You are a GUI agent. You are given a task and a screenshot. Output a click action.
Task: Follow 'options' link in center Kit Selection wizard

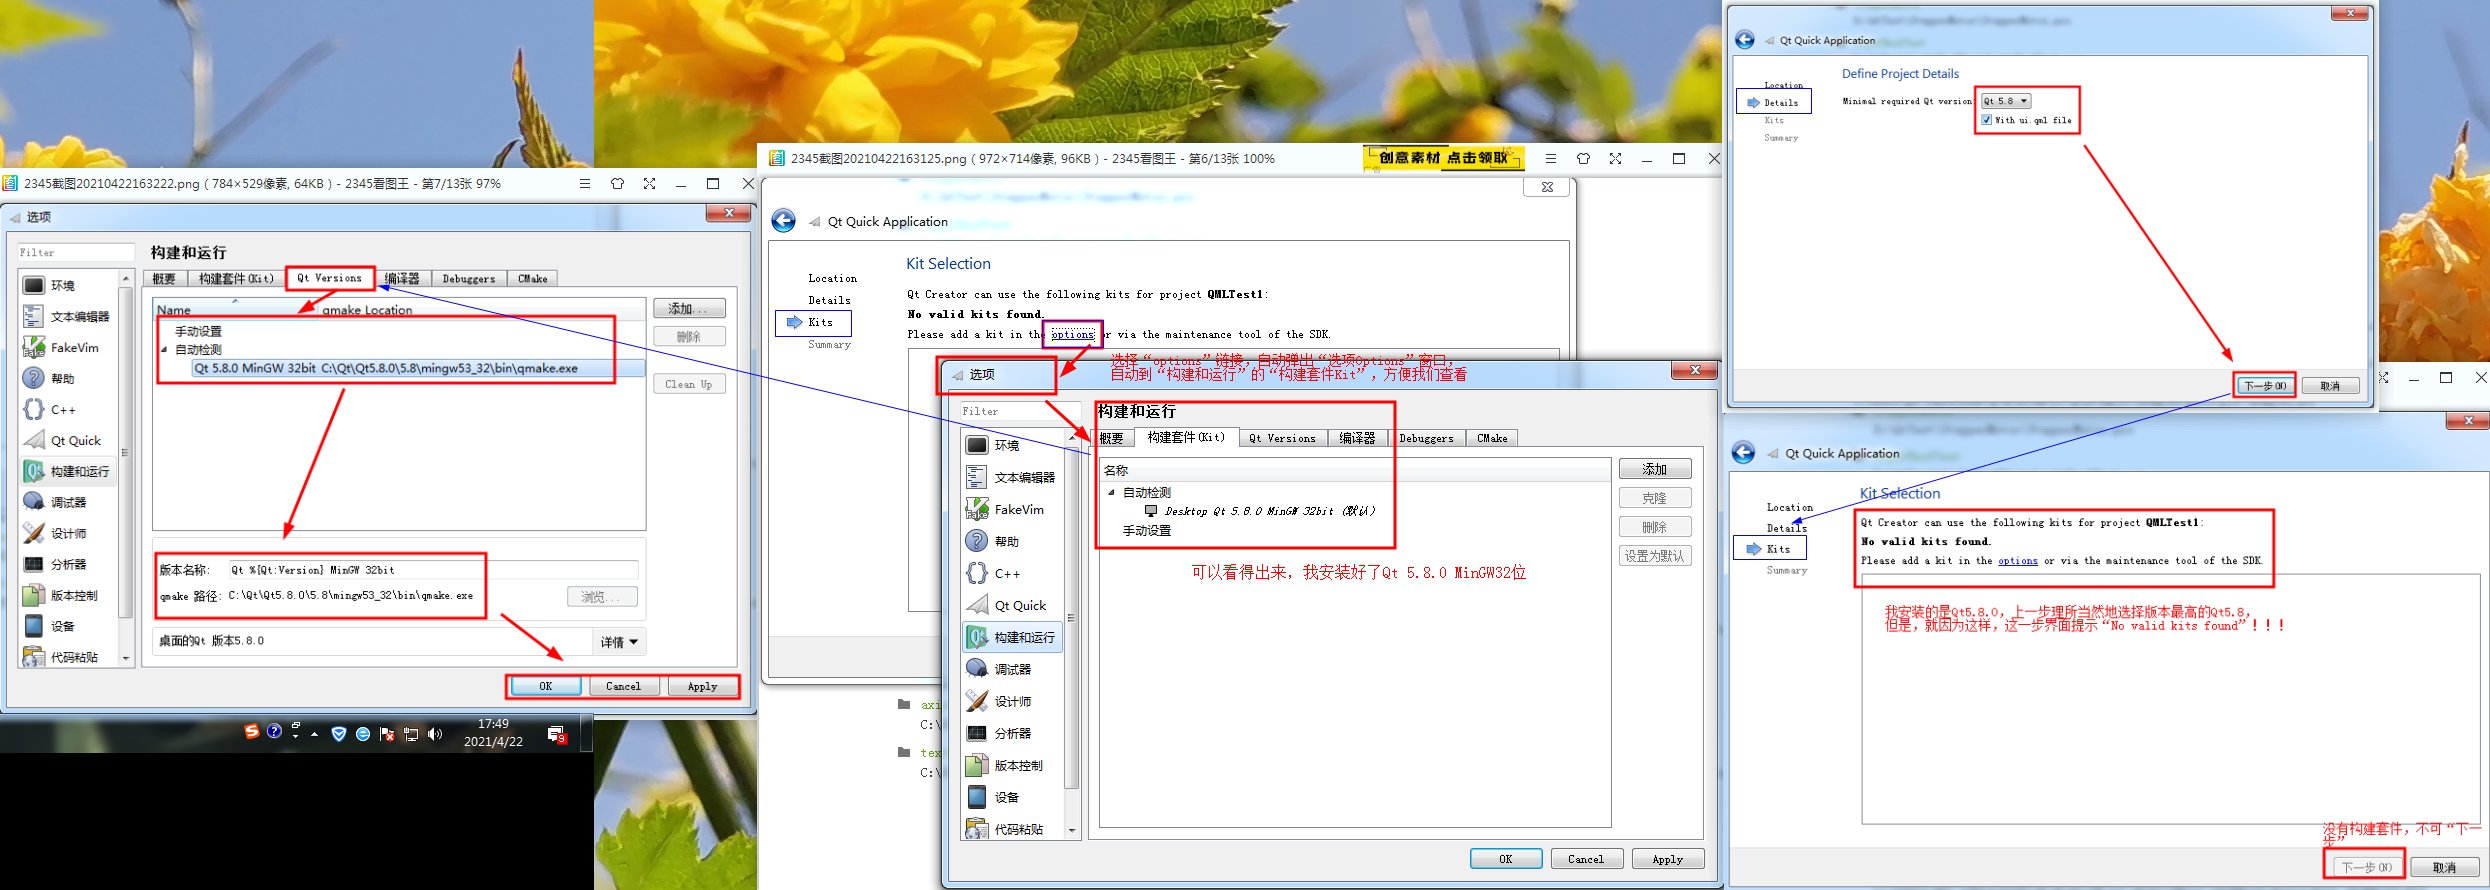(1072, 334)
